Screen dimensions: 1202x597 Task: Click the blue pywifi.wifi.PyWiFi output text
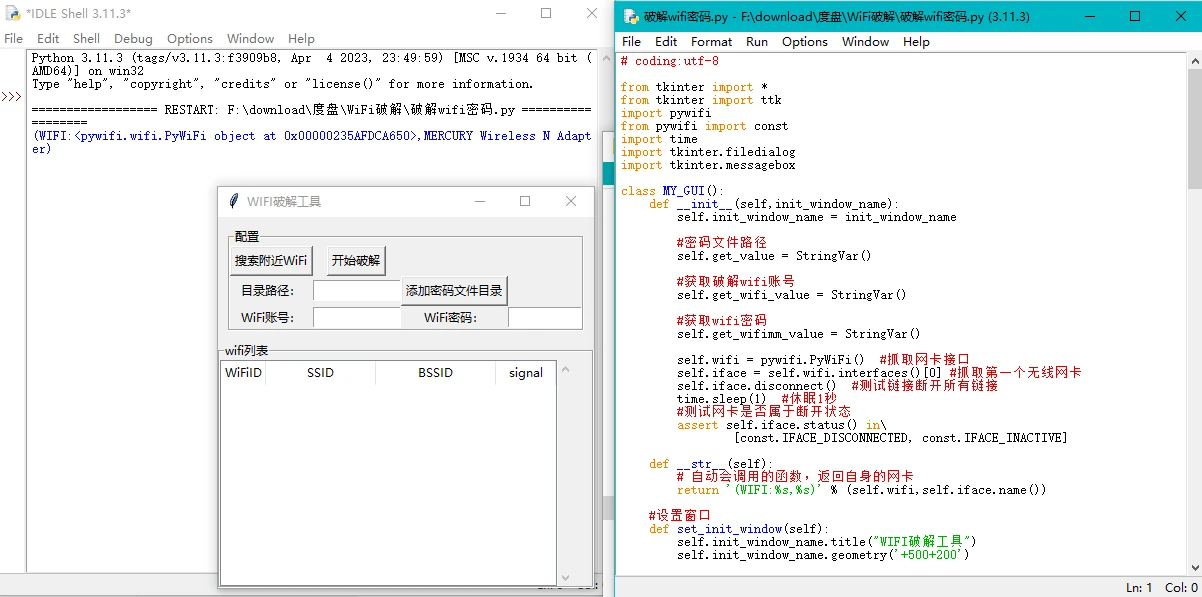pos(312,142)
